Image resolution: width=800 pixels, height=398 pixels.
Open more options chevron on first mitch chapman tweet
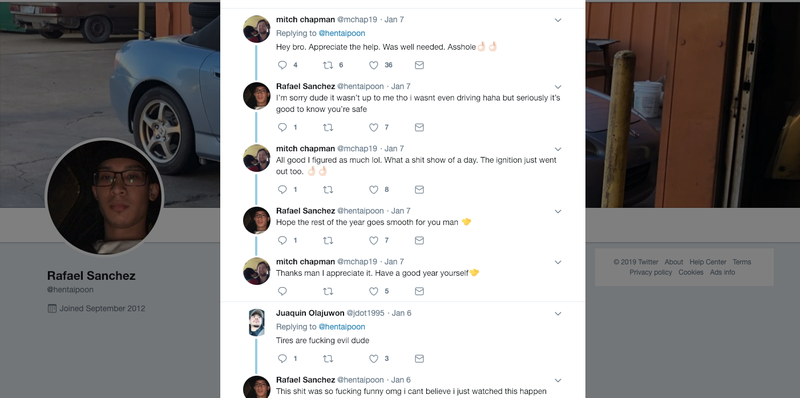(x=558, y=20)
